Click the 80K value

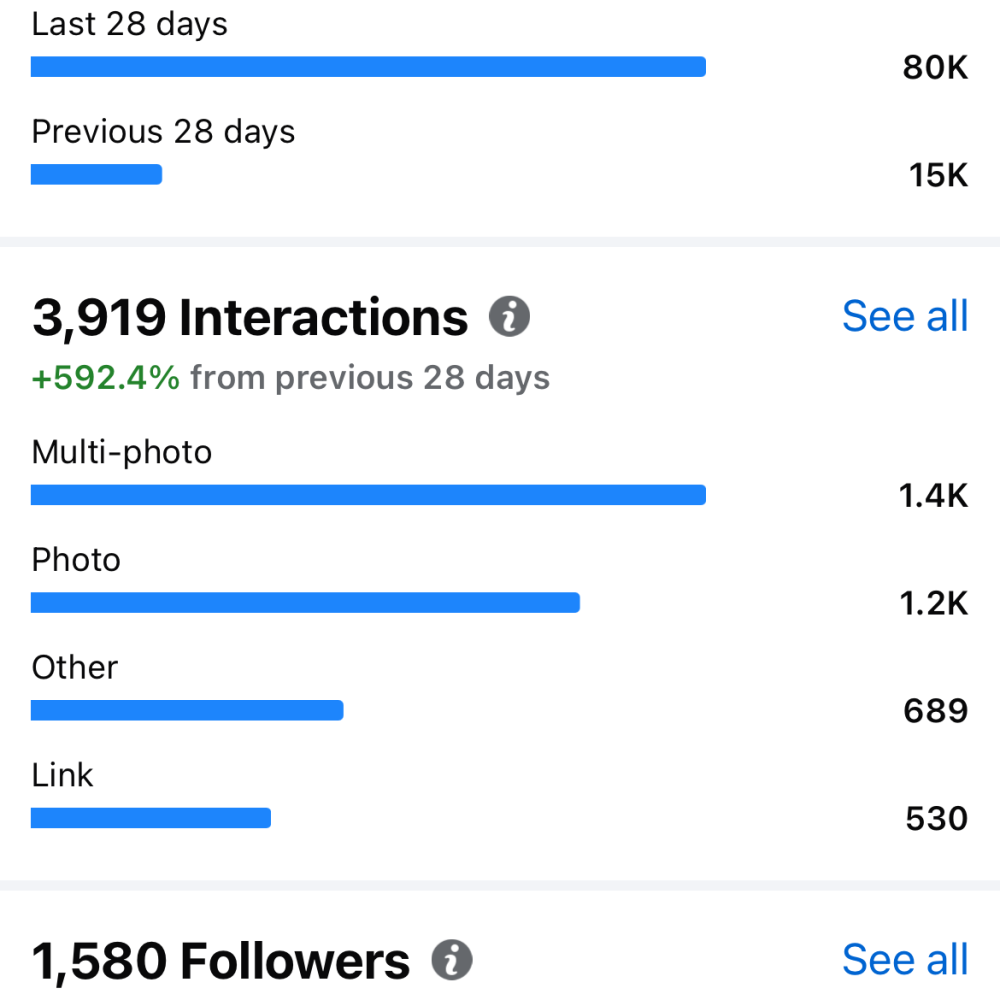pyautogui.click(x=935, y=68)
